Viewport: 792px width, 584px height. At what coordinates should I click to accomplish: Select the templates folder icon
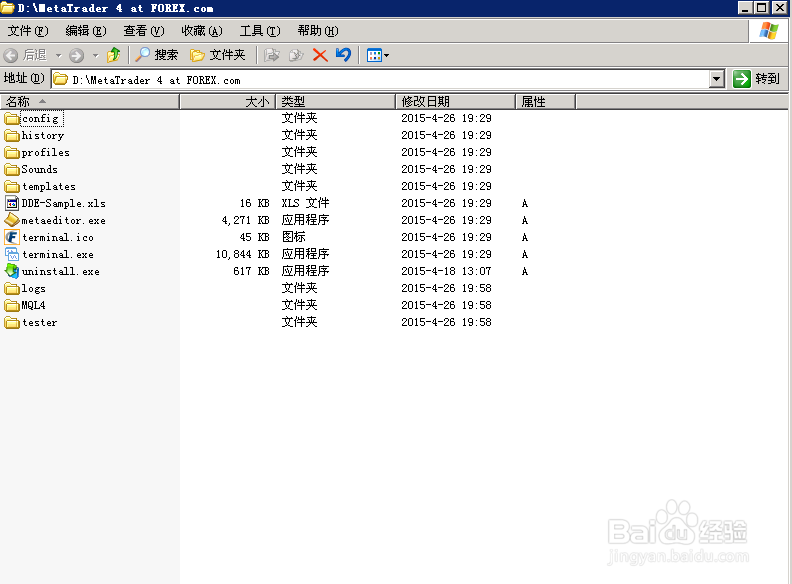(x=12, y=186)
